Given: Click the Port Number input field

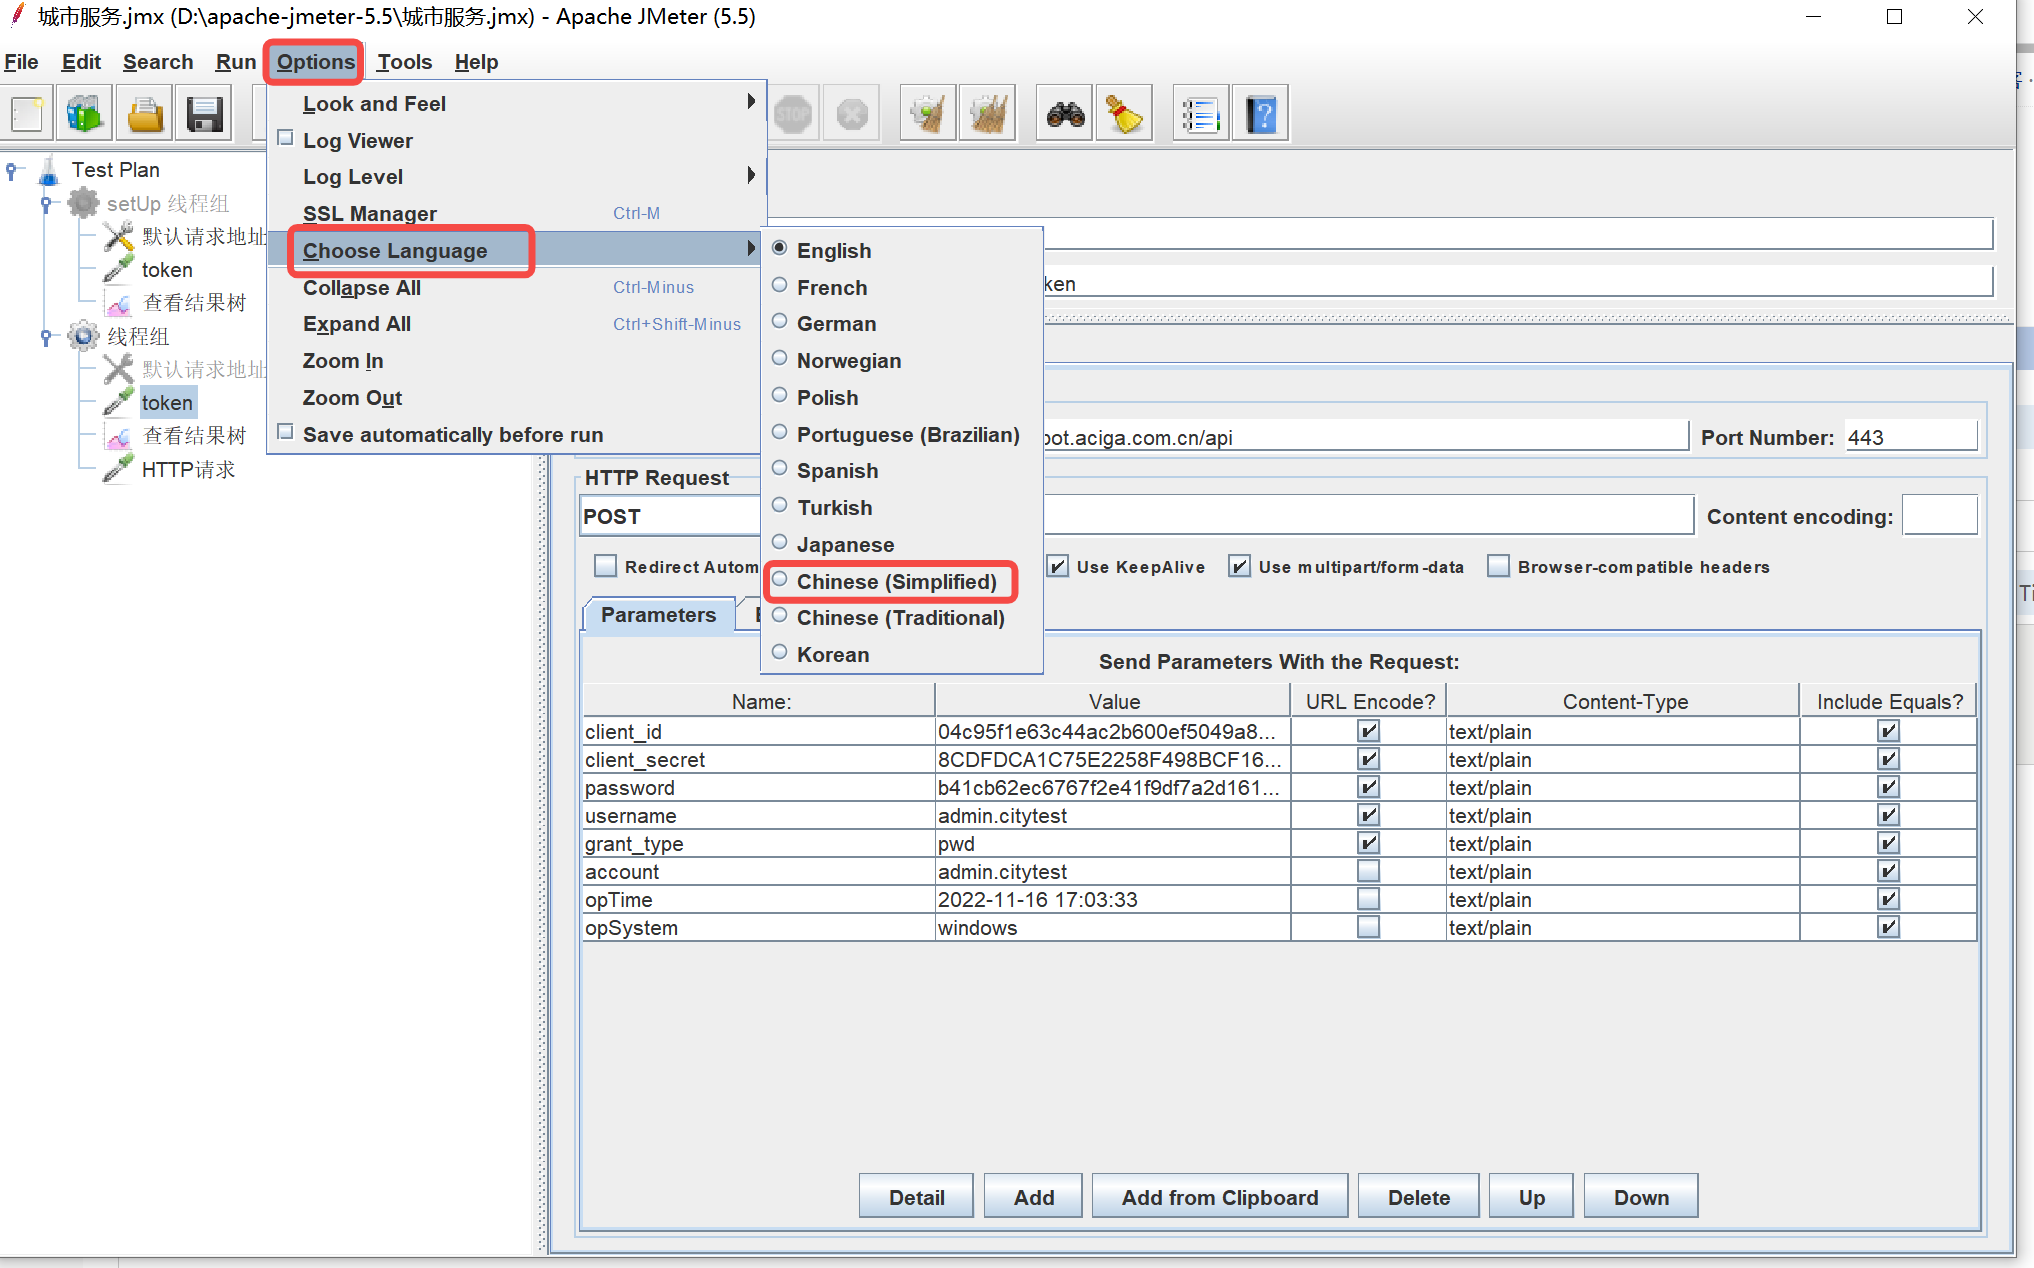Looking at the screenshot, I should point(1909,437).
